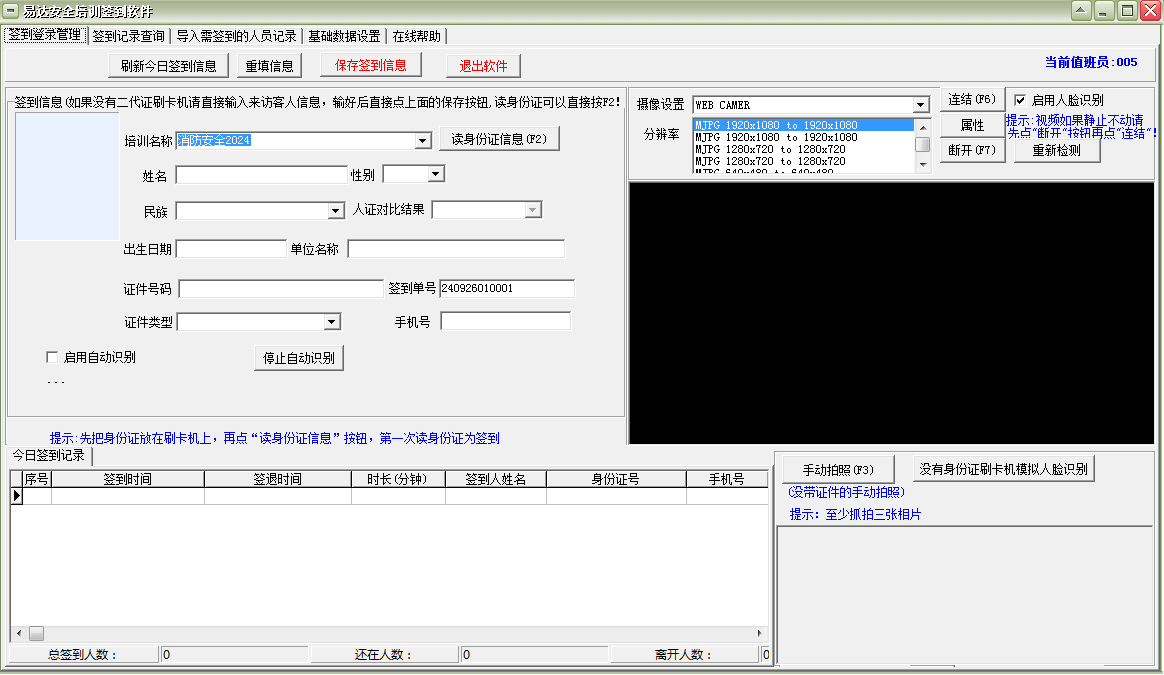Click the app icon in the title bar
1164x675 pixels.
tap(11, 11)
